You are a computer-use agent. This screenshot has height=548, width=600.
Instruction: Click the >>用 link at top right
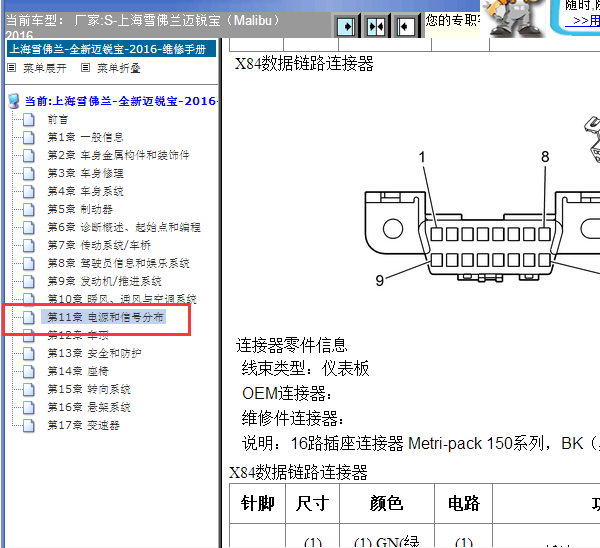pyautogui.click(x=582, y=20)
